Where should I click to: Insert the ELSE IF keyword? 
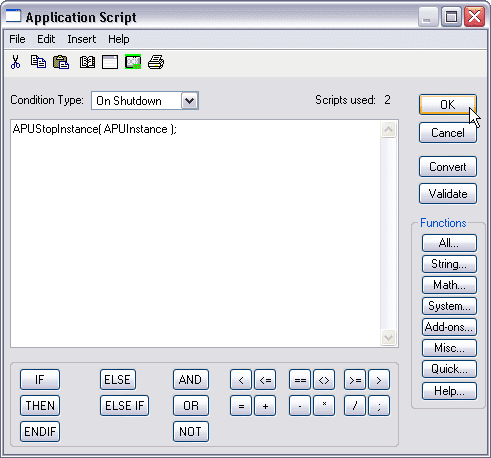coord(125,406)
